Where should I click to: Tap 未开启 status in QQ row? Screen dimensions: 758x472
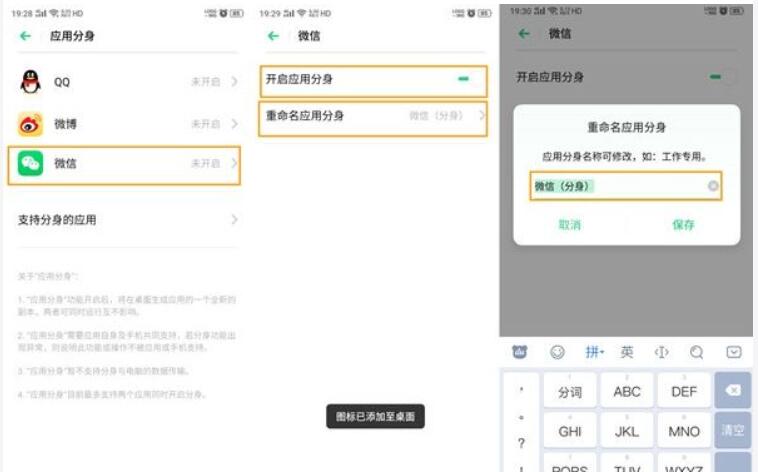[206, 82]
